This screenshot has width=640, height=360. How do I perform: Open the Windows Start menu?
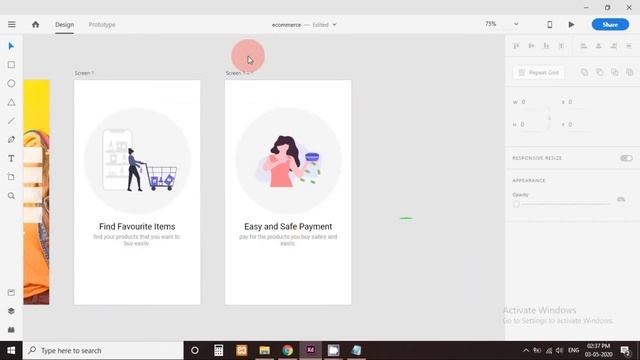(x=11, y=351)
